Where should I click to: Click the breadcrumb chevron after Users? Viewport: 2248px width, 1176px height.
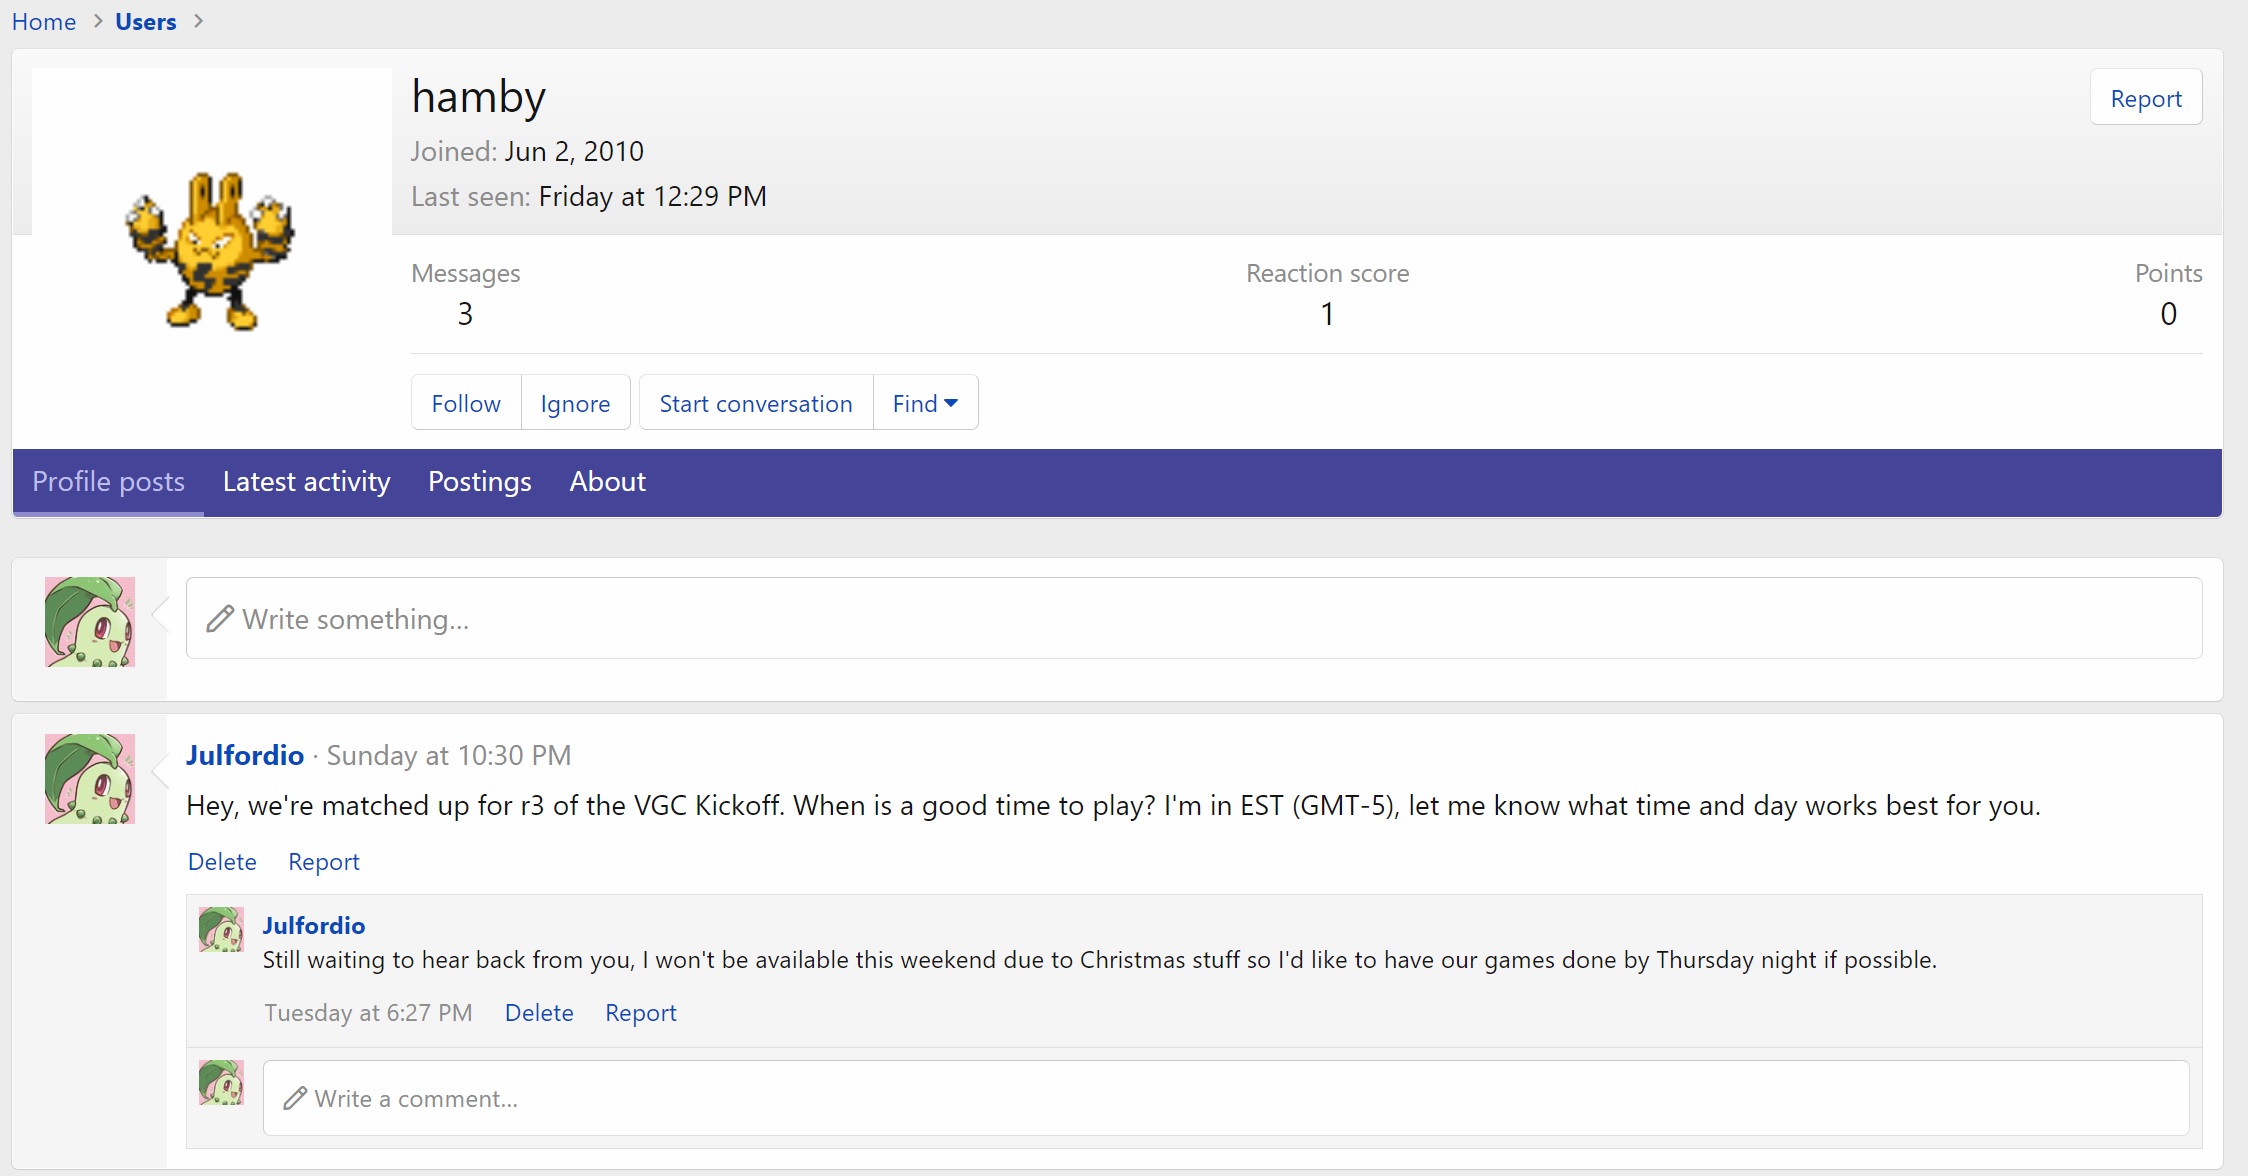click(x=199, y=21)
